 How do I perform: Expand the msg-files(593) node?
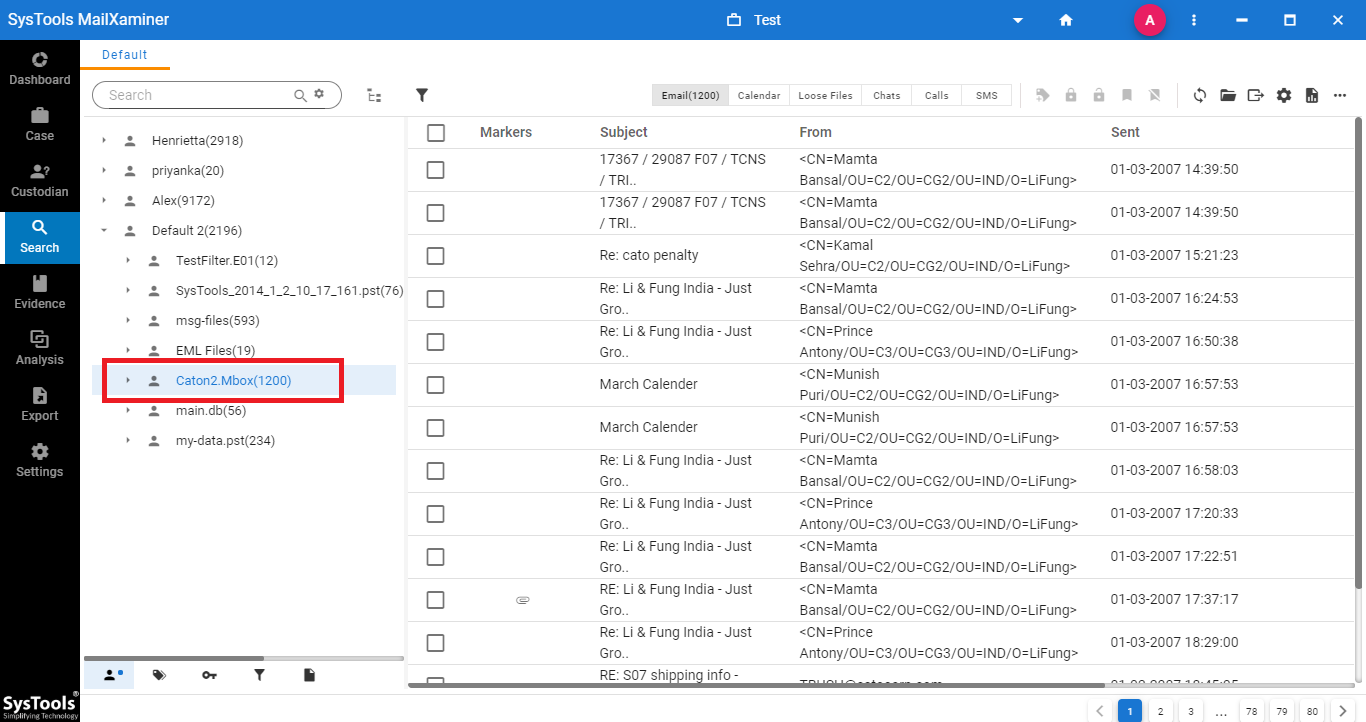click(128, 321)
